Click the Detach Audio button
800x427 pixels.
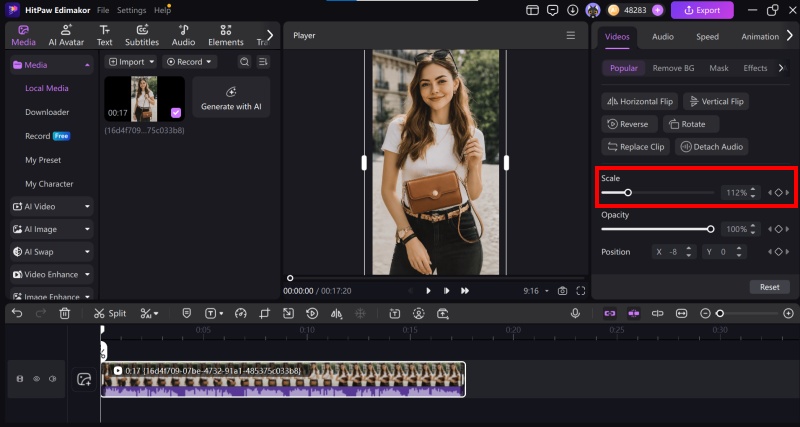tap(712, 147)
